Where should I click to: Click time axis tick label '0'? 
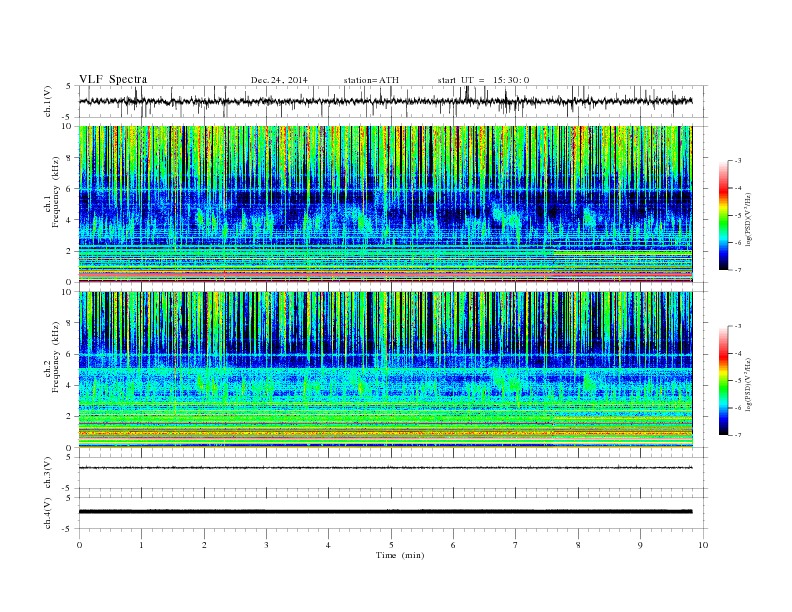pos(79,545)
